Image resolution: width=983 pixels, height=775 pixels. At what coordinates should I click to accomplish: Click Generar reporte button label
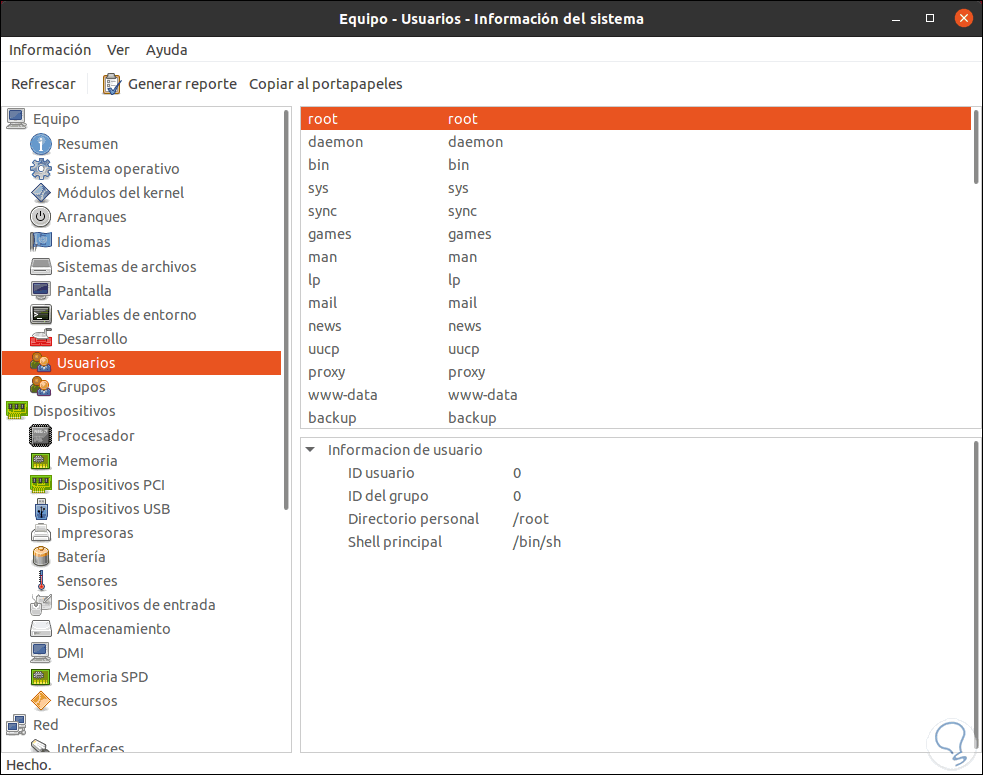coord(182,84)
